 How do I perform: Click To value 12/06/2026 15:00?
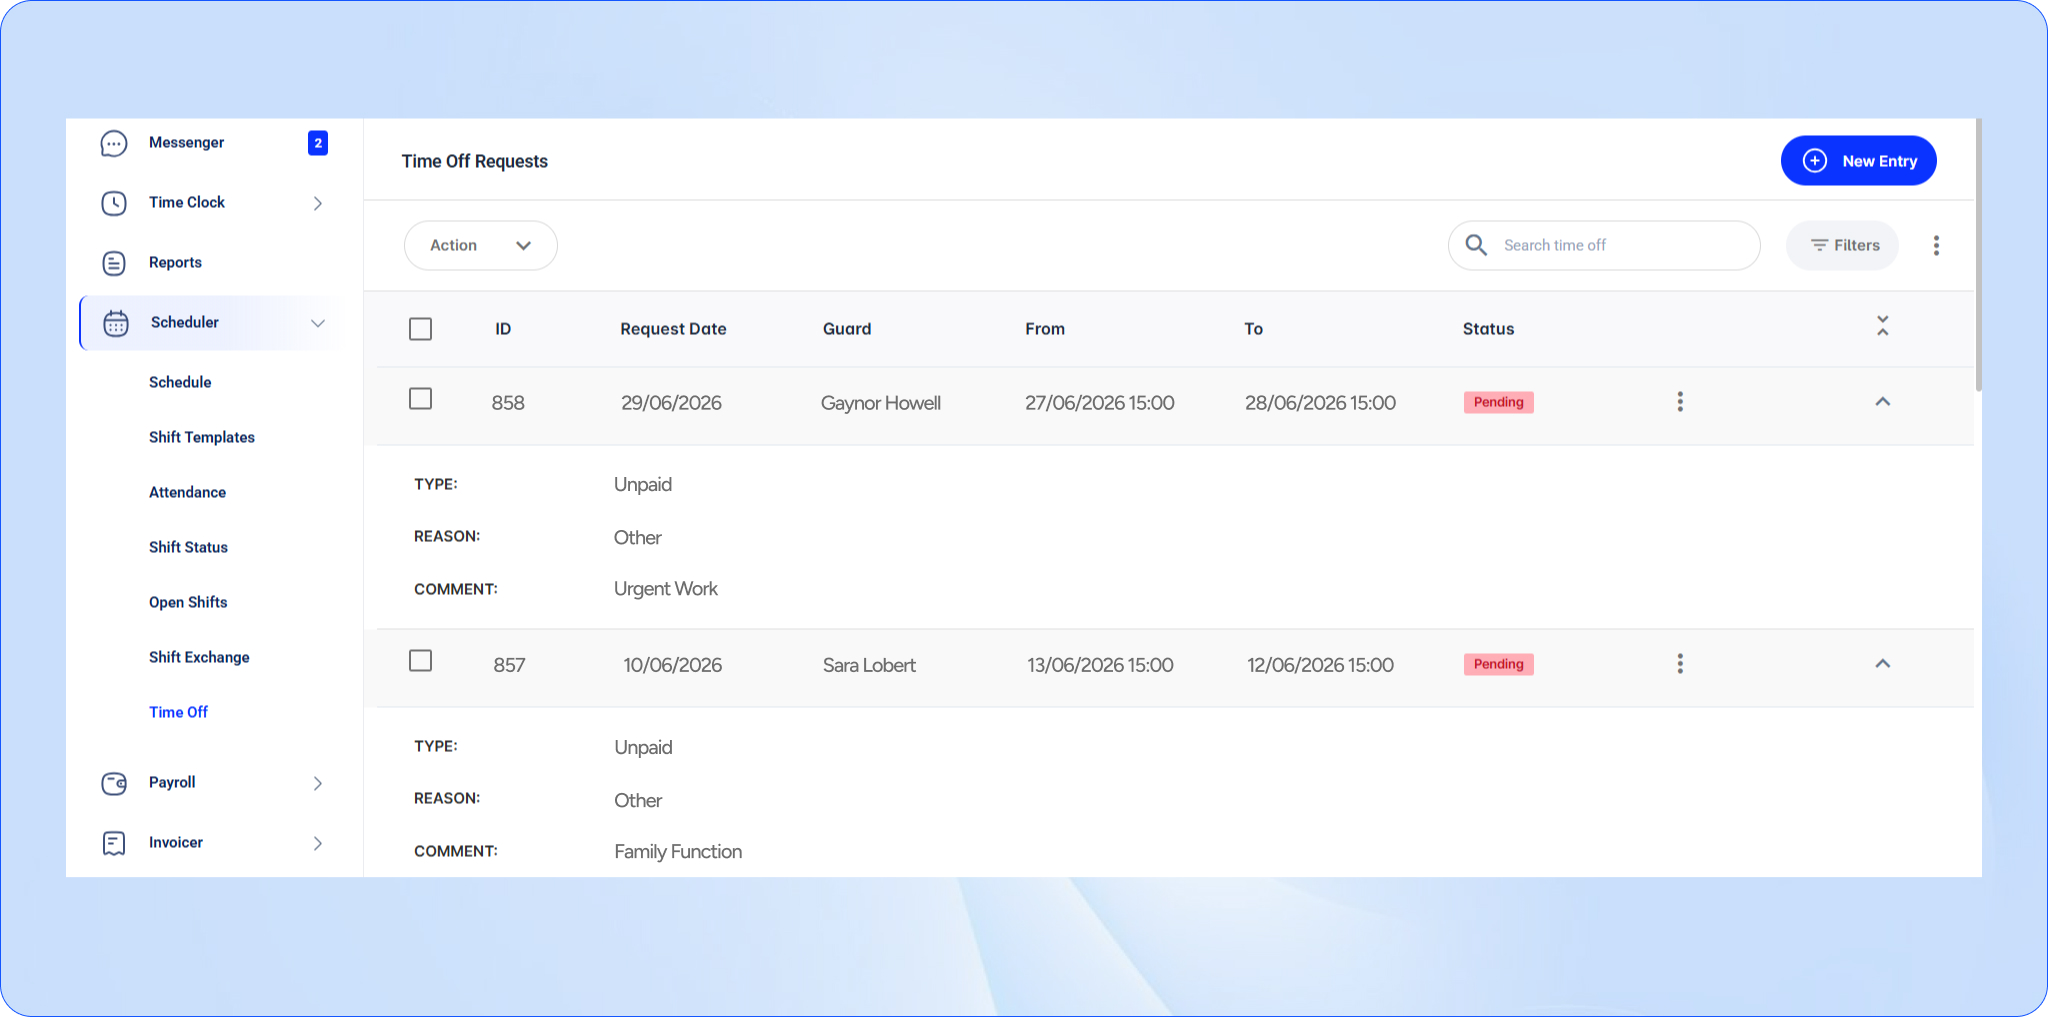point(1320,665)
